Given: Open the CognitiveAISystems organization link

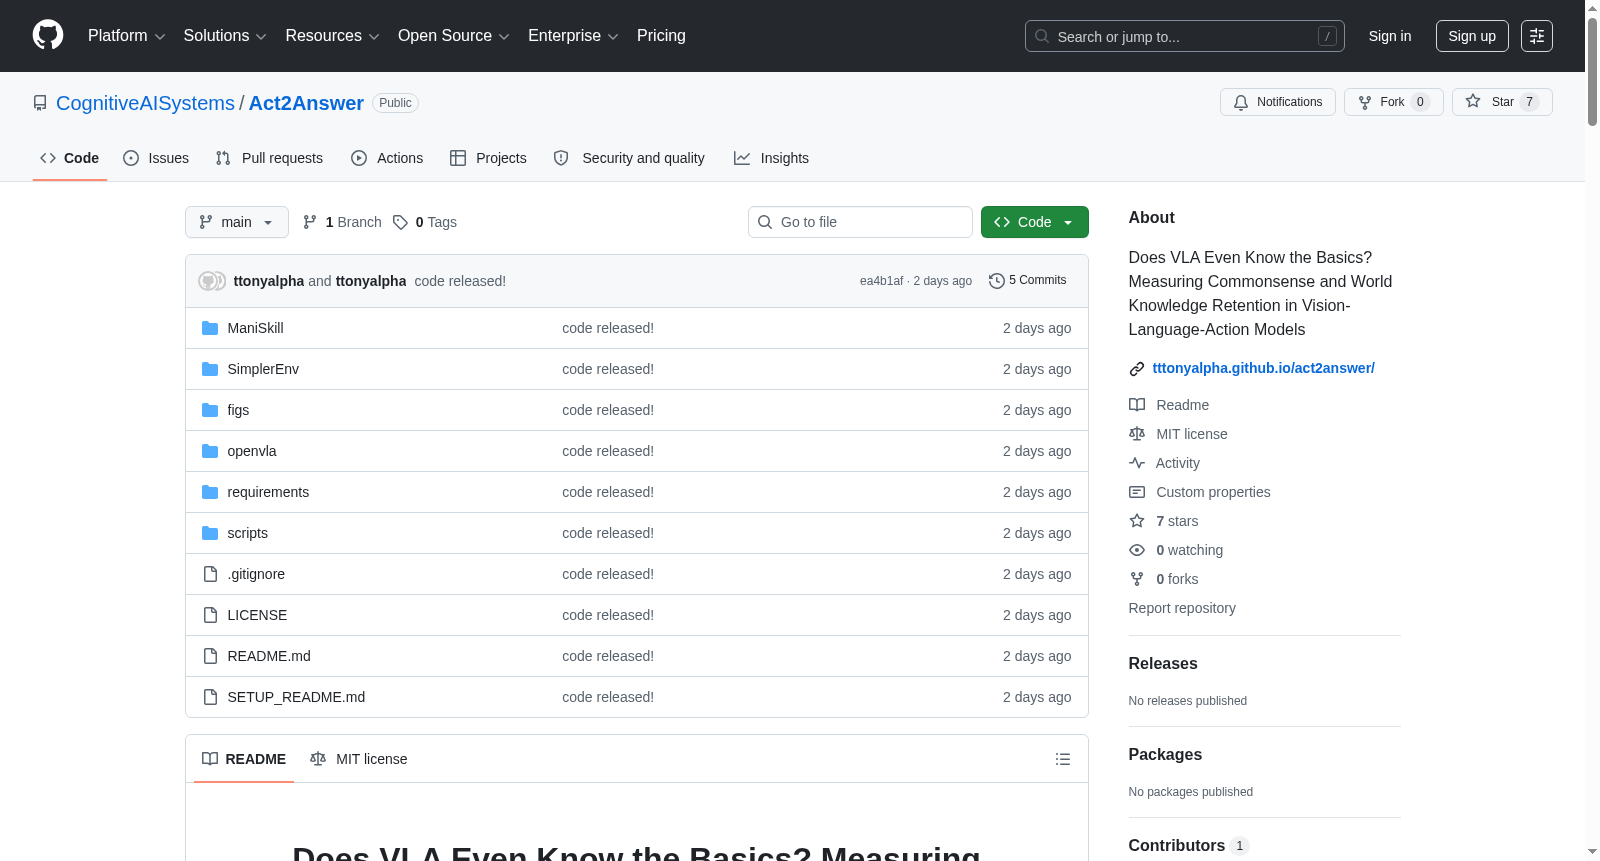Looking at the screenshot, I should (x=145, y=103).
